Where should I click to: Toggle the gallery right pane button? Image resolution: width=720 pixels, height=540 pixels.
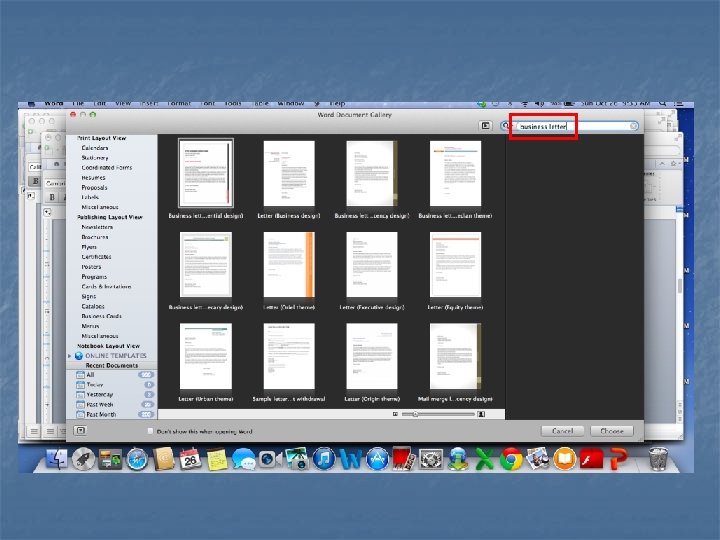(x=485, y=125)
